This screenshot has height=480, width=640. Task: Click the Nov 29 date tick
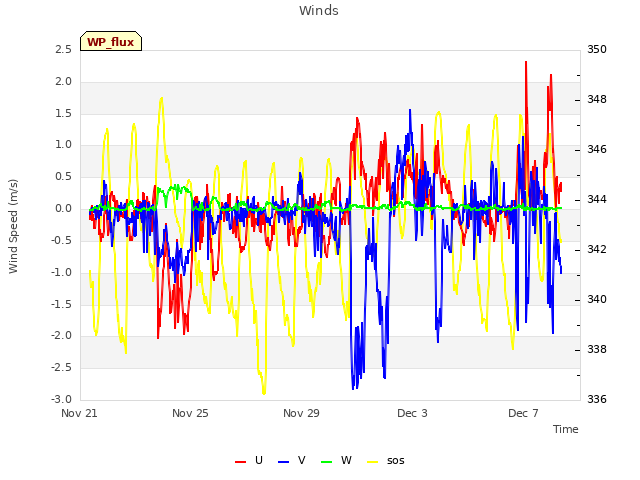tap(301, 413)
